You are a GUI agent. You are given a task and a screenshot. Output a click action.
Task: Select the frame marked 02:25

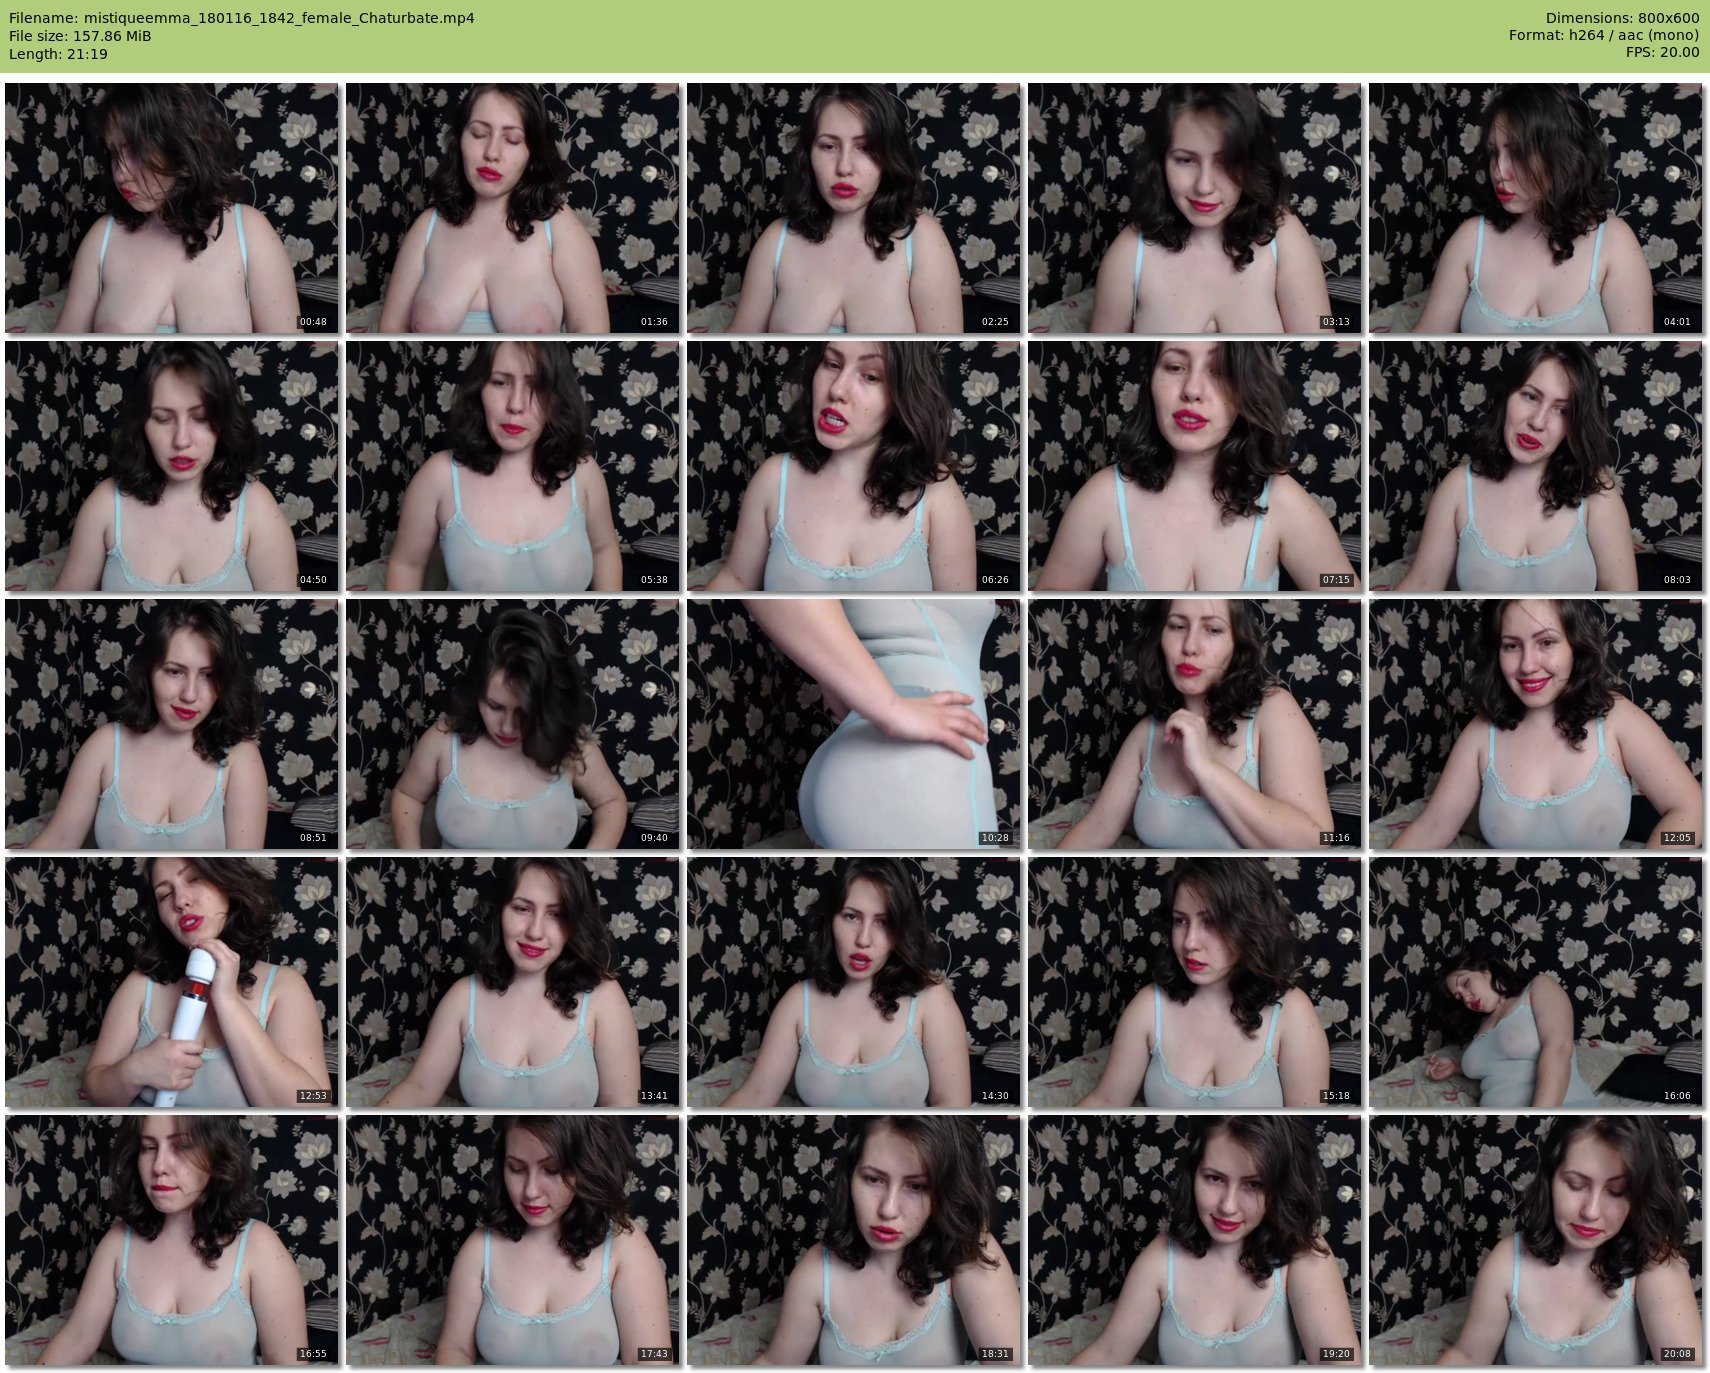click(854, 208)
